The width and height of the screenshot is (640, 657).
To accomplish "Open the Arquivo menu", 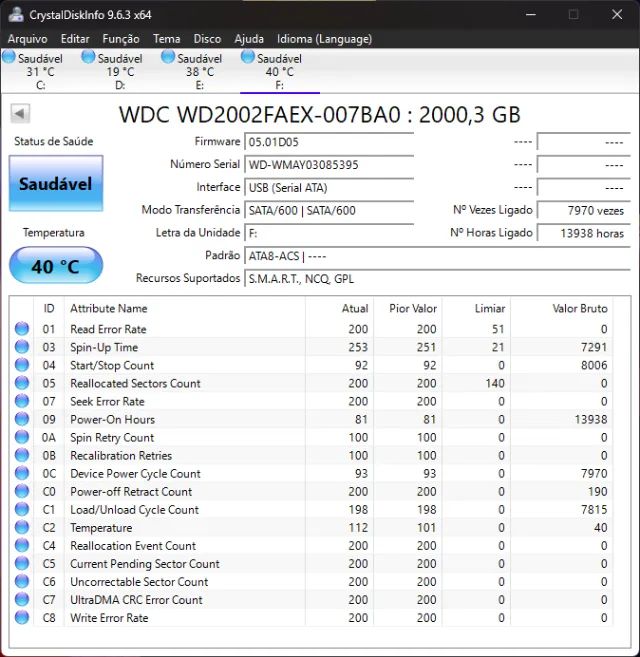I will coord(28,39).
